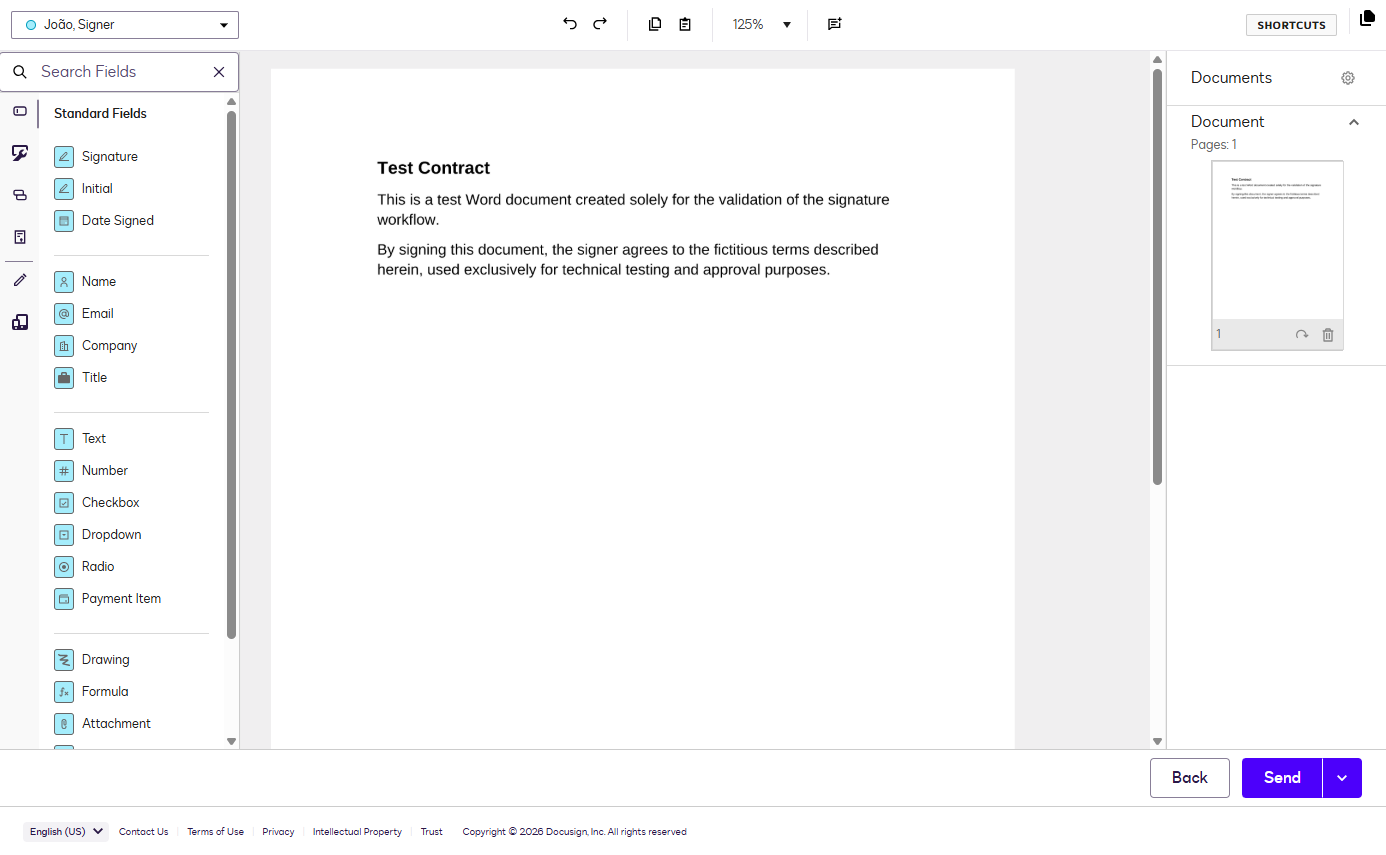
Task: Select the bottom sidebar templates icon
Action: click(20, 322)
